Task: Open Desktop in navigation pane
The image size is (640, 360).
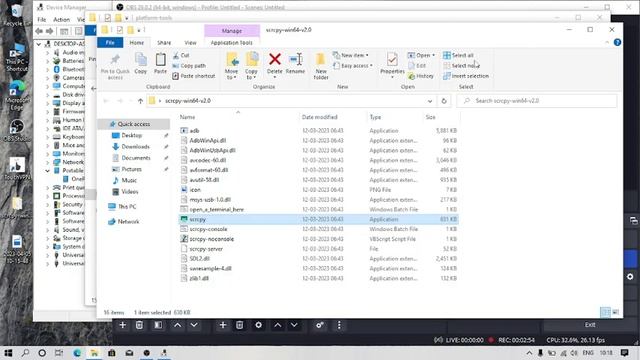Action: point(131,135)
